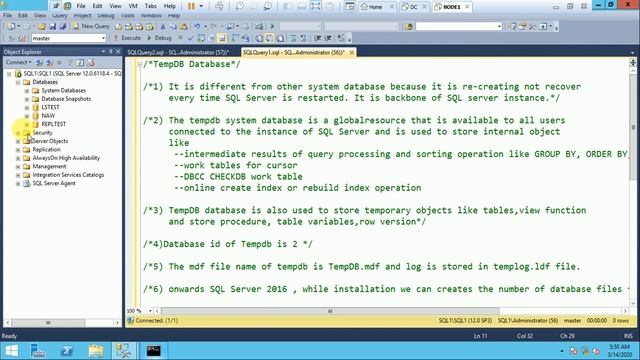The height and width of the screenshot is (360, 640).
Task: Open VMware VM menu
Action: tap(133, 6)
